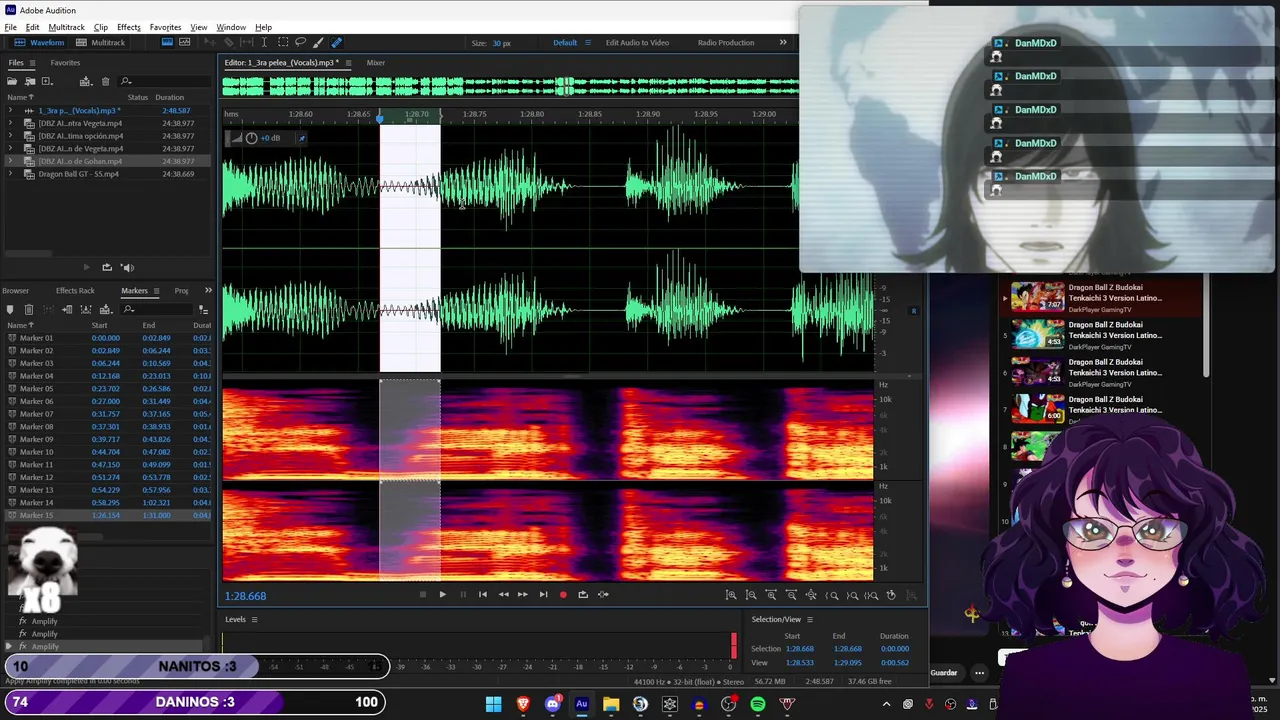Image resolution: width=1280 pixels, height=720 pixels.
Task: Delete selected marker trash icon in Markers panel
Action: [29, 310]
